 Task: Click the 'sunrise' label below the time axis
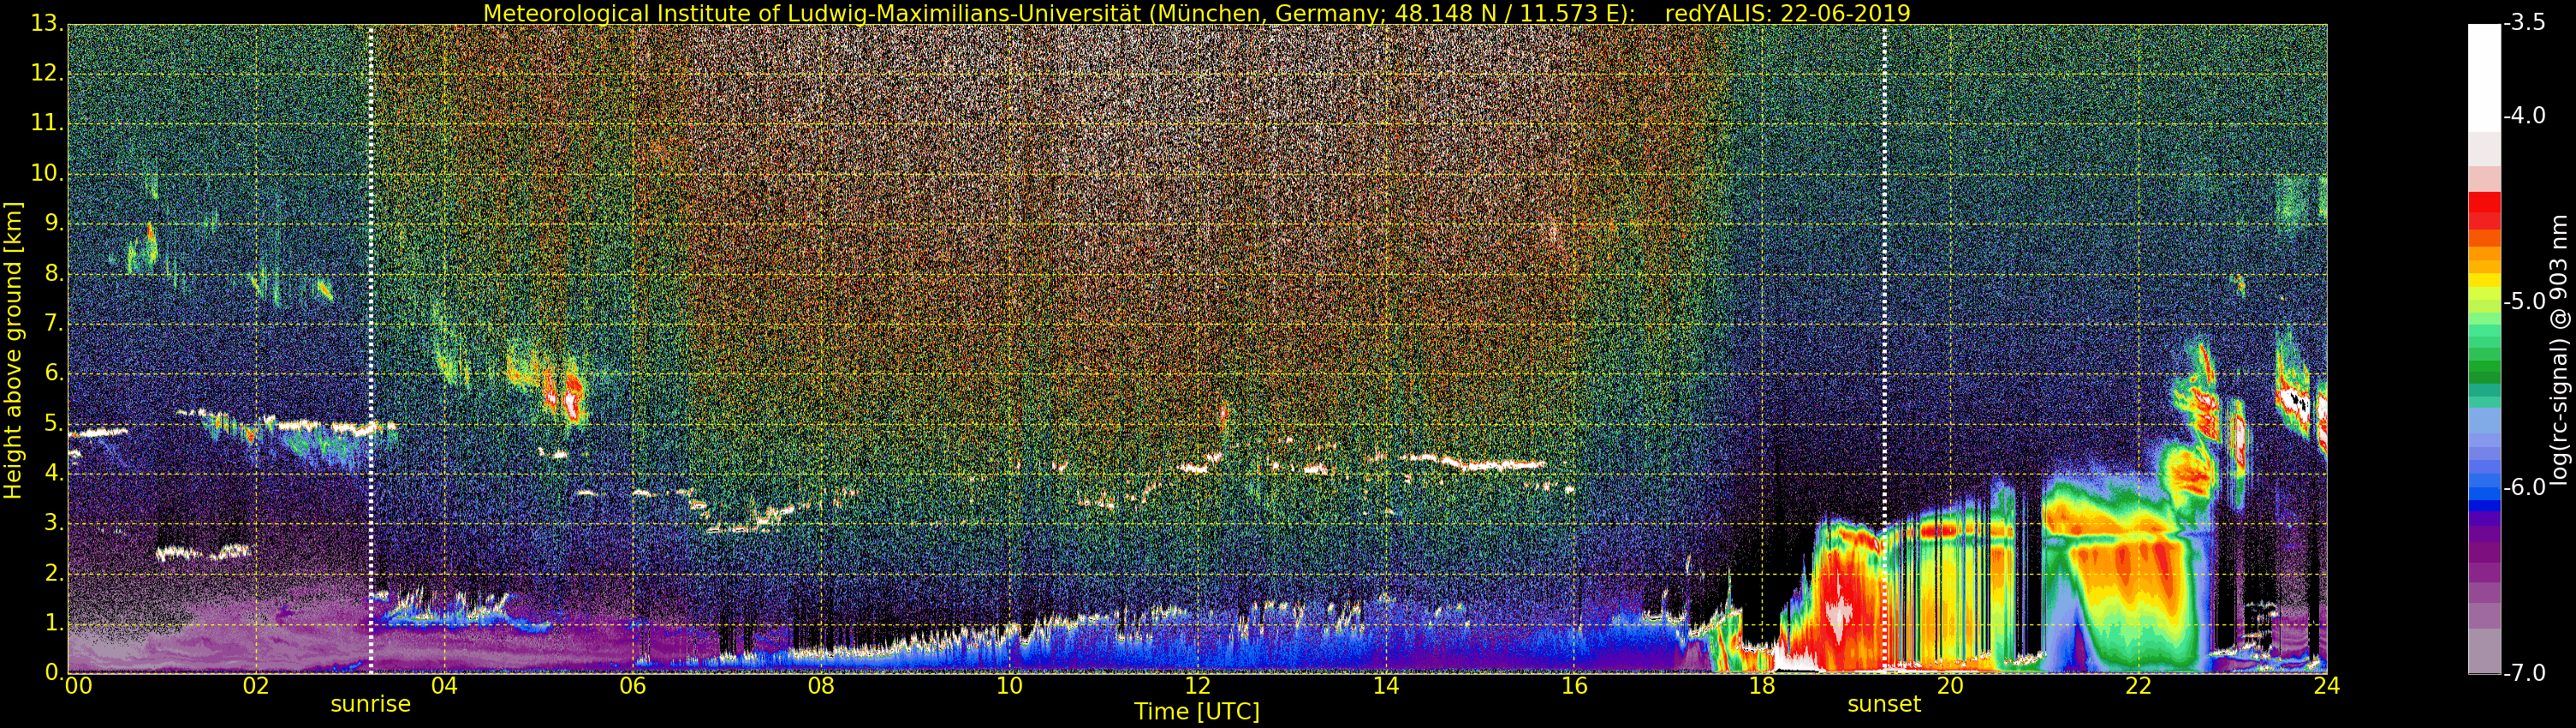370,704
